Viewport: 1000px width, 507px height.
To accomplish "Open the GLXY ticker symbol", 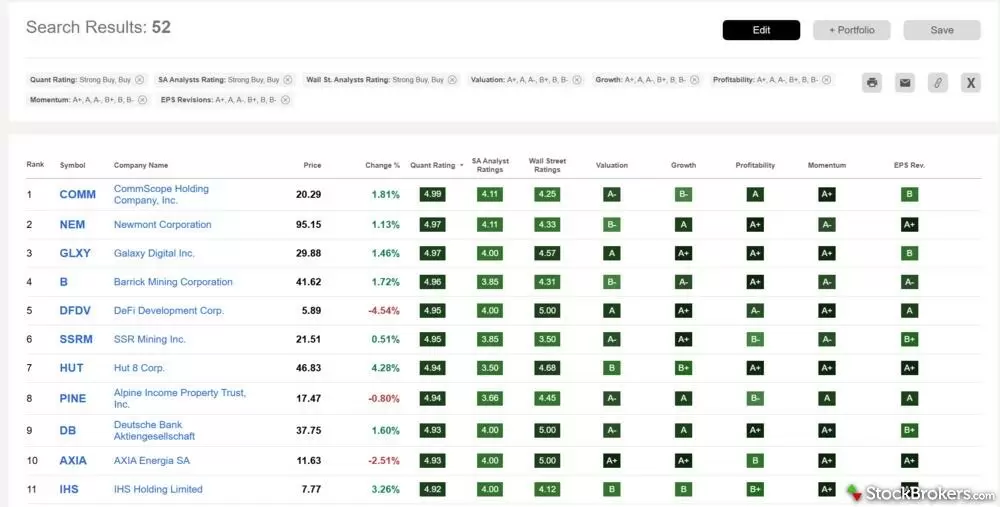I will pyautogui.click(x=75, y=253).
